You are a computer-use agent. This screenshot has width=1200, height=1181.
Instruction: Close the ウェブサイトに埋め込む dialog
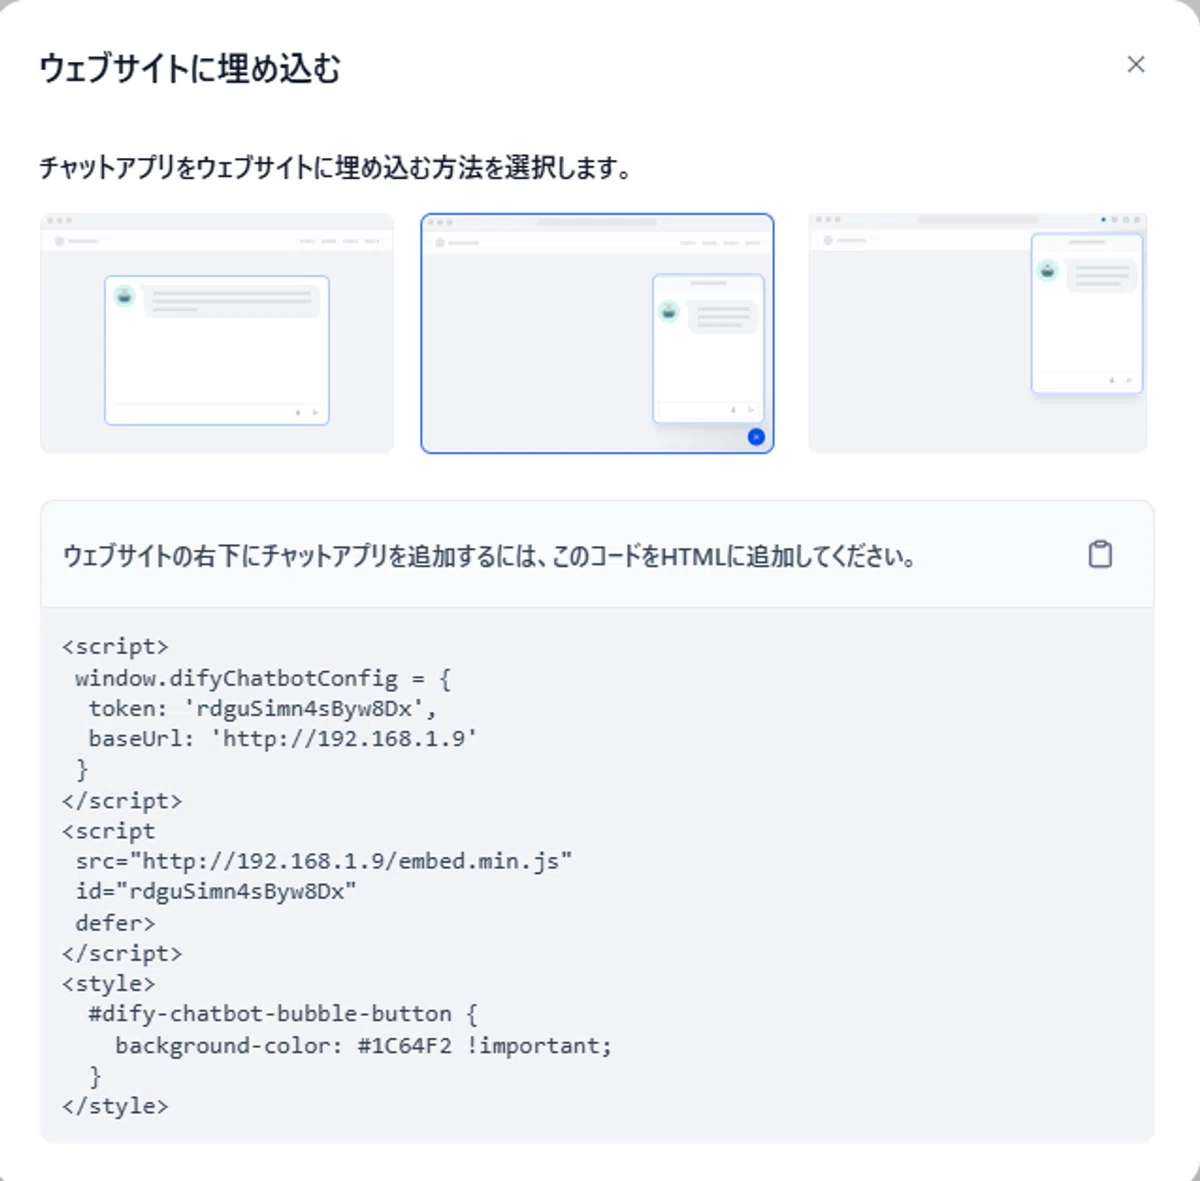pos(1135,65)
